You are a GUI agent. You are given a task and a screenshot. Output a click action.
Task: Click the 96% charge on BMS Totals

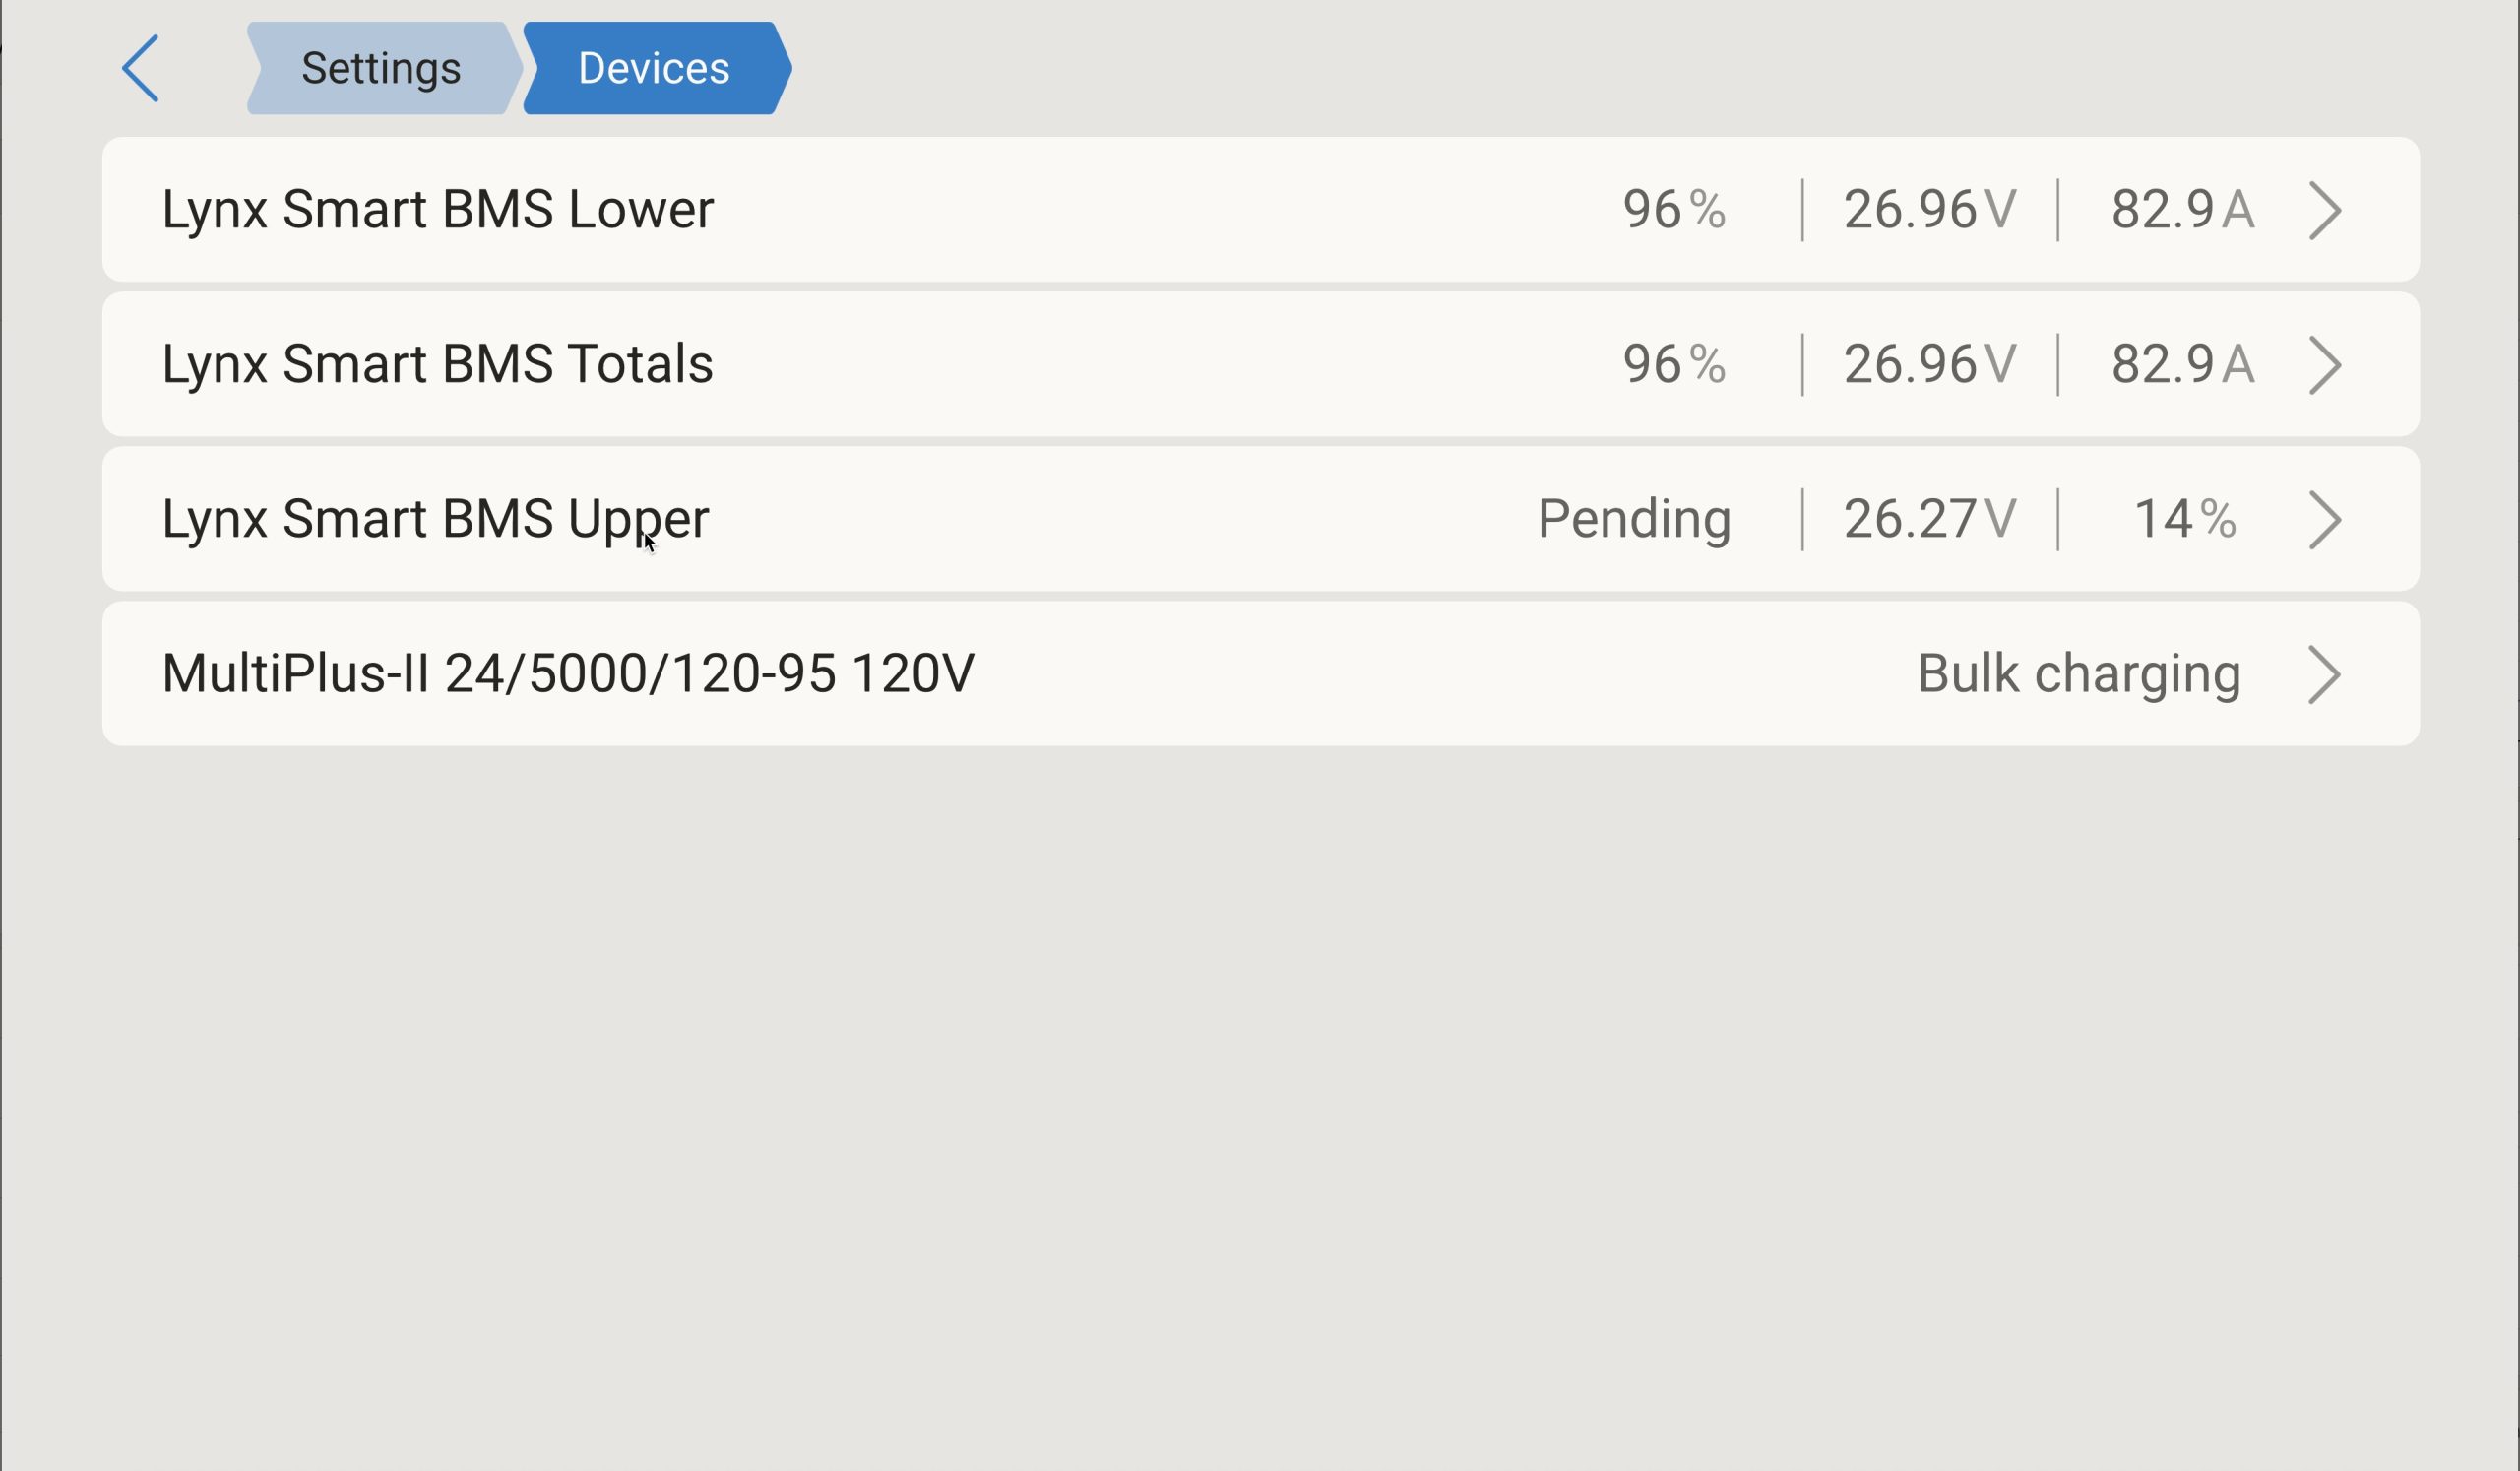1674,364
